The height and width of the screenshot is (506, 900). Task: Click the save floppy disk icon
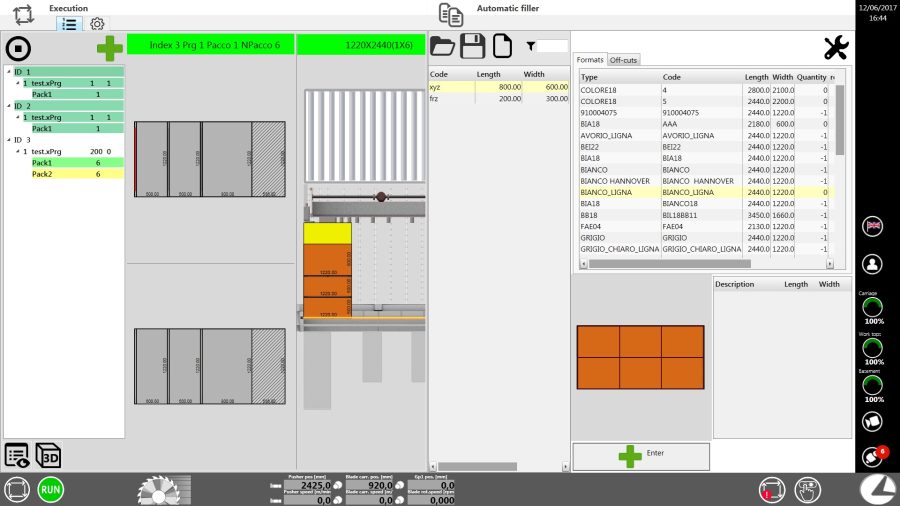click(x=473, y=46)
